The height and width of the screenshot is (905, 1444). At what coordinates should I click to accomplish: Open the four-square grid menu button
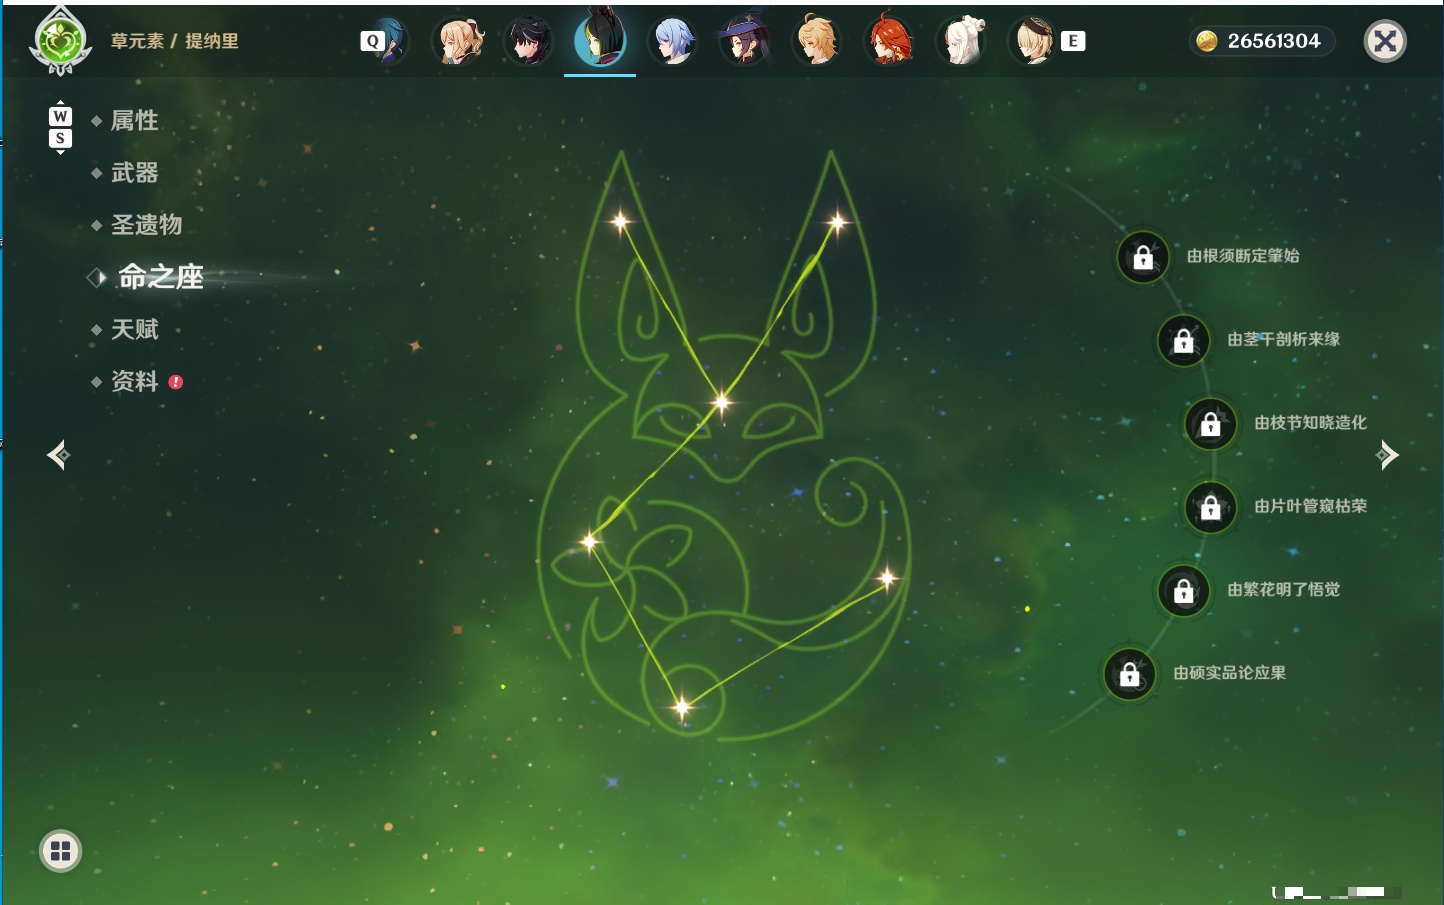(x=60, y=851)
